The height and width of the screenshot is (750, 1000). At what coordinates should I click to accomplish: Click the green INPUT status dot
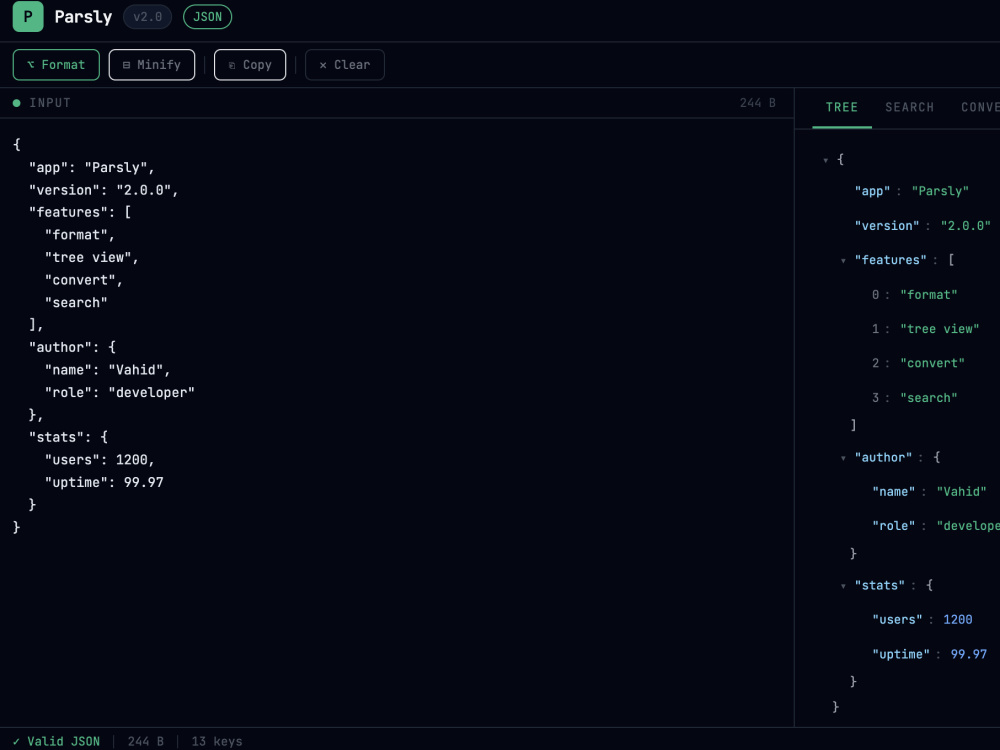pyautogui.click(x=17, y=103)
